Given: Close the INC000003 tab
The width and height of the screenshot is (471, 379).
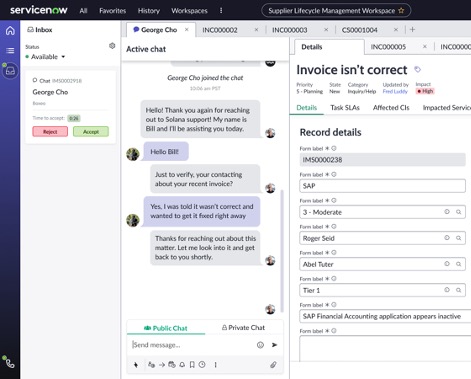Looking at the screenshot, I should (x=326, y=30).
